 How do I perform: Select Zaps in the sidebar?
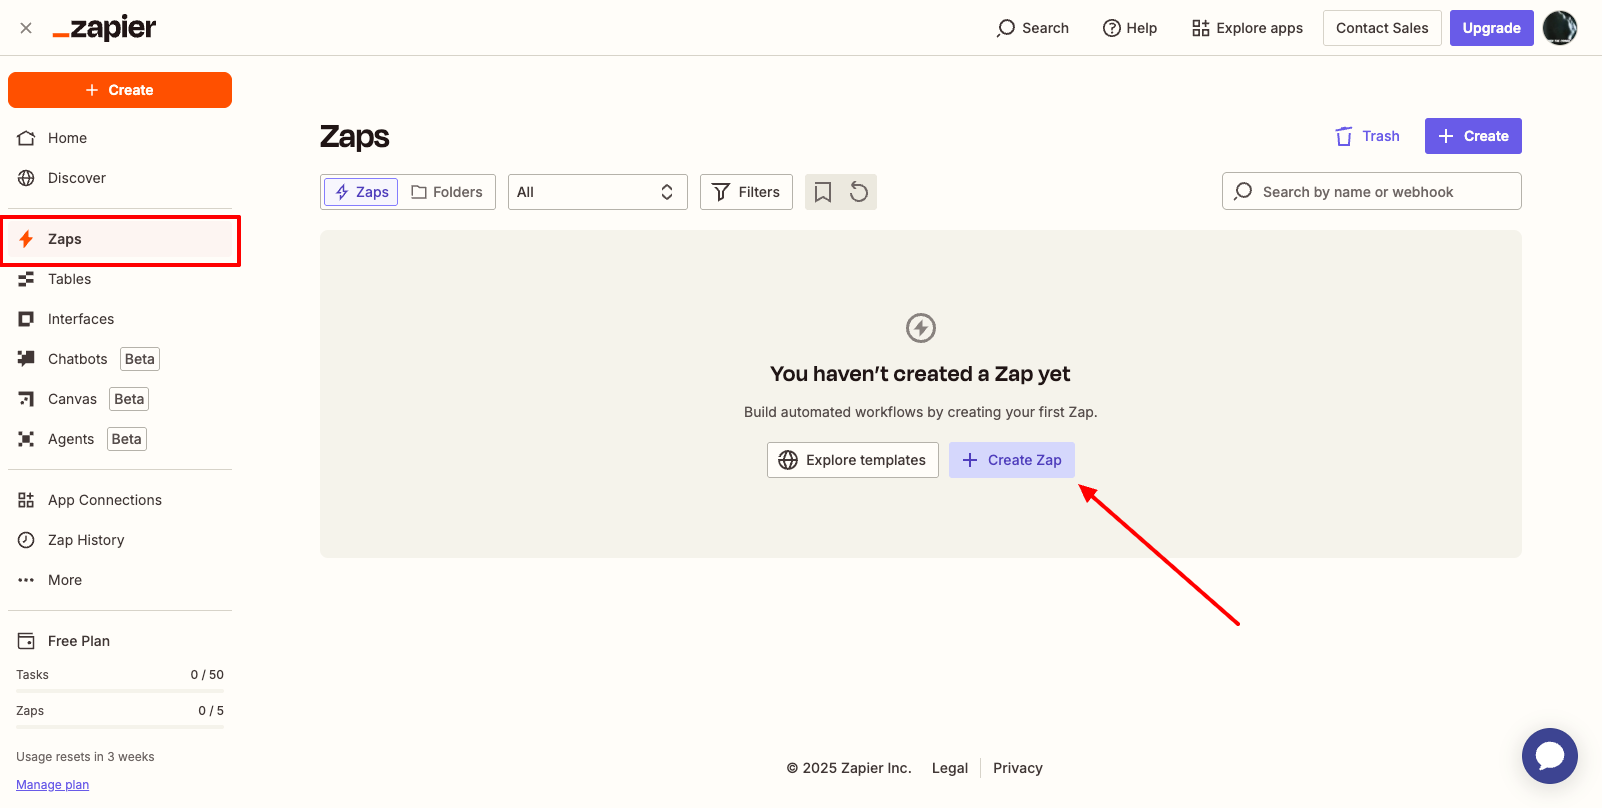point(120,239)
